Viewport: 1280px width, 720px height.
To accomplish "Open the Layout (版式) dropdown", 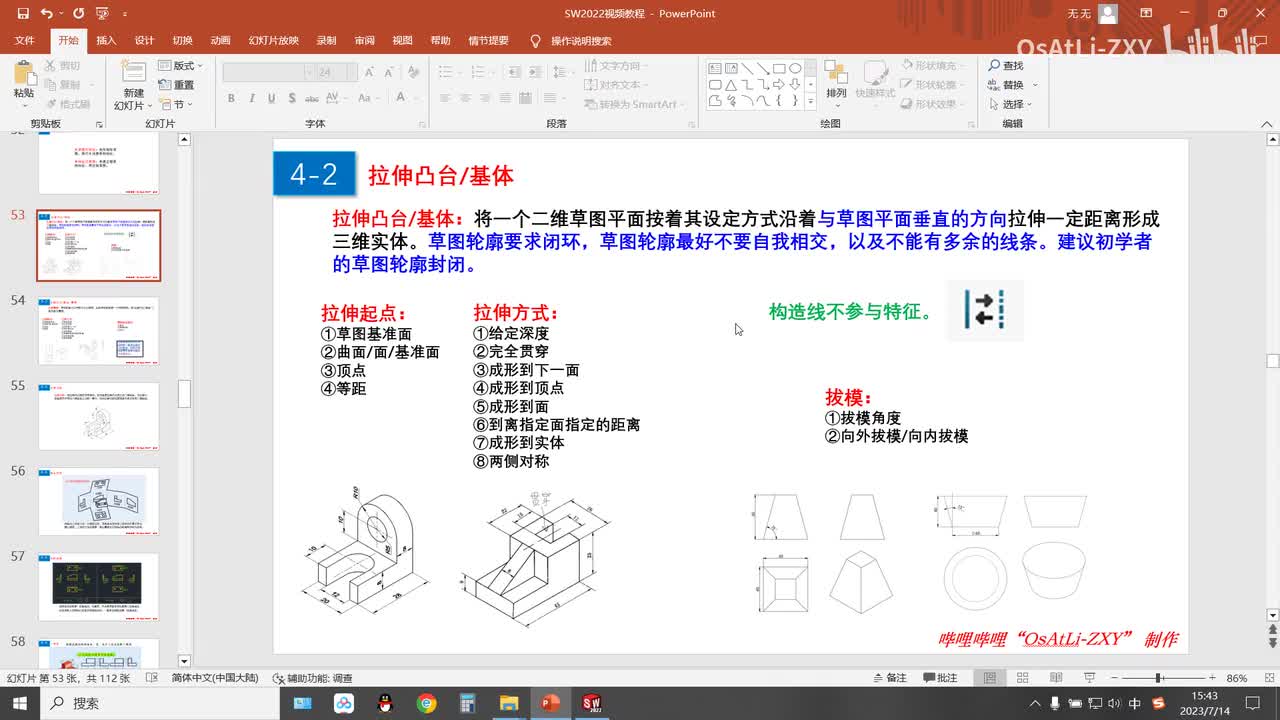I will [178, 66].
